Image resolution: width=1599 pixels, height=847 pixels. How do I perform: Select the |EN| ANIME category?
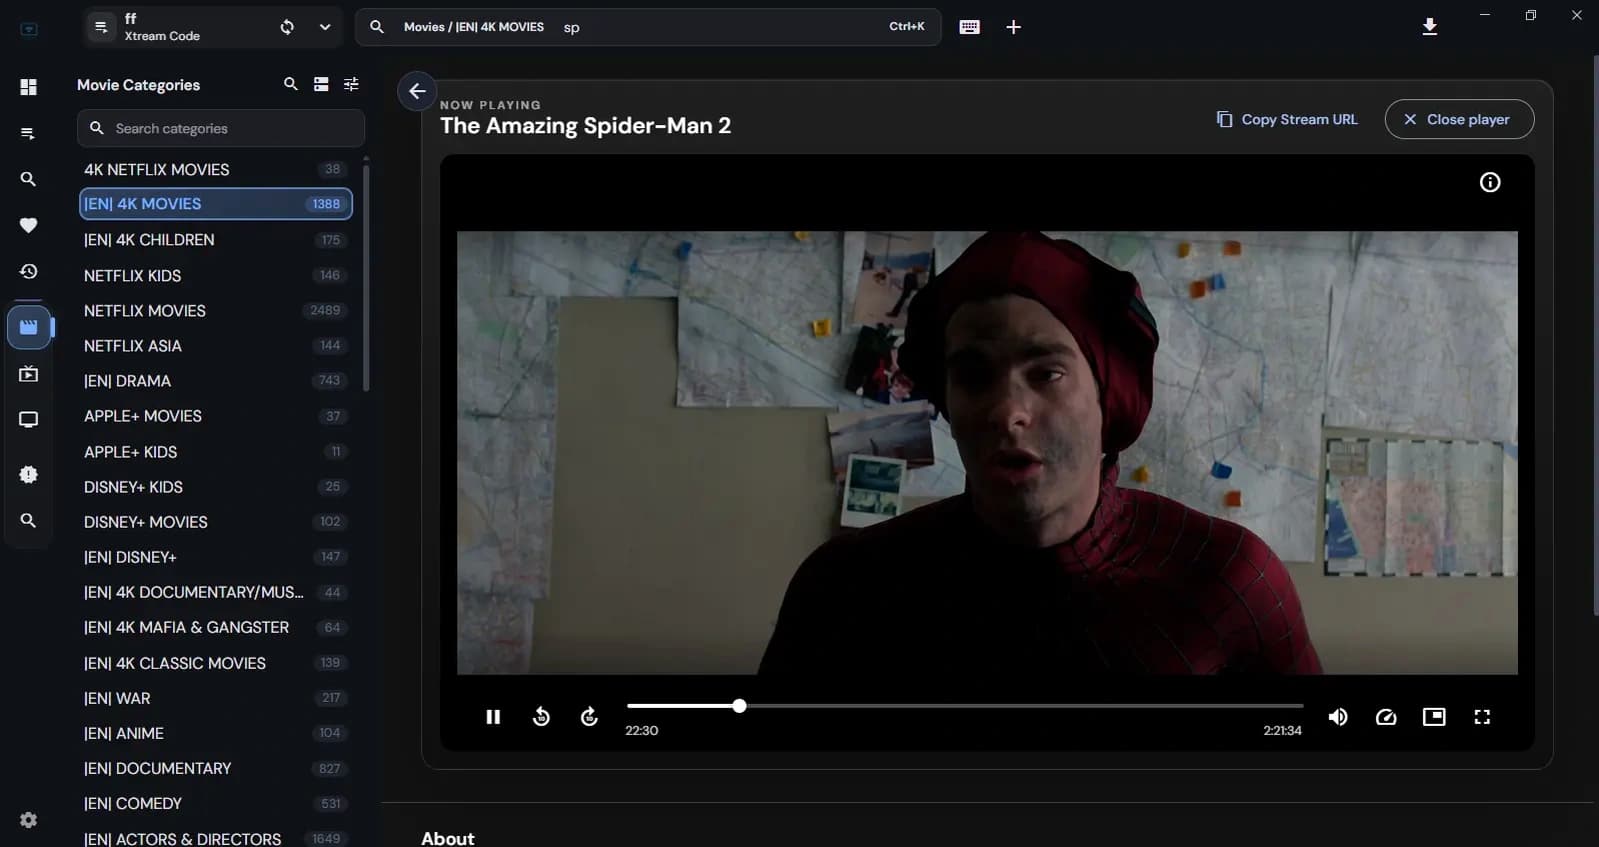(x=215, y=733)
